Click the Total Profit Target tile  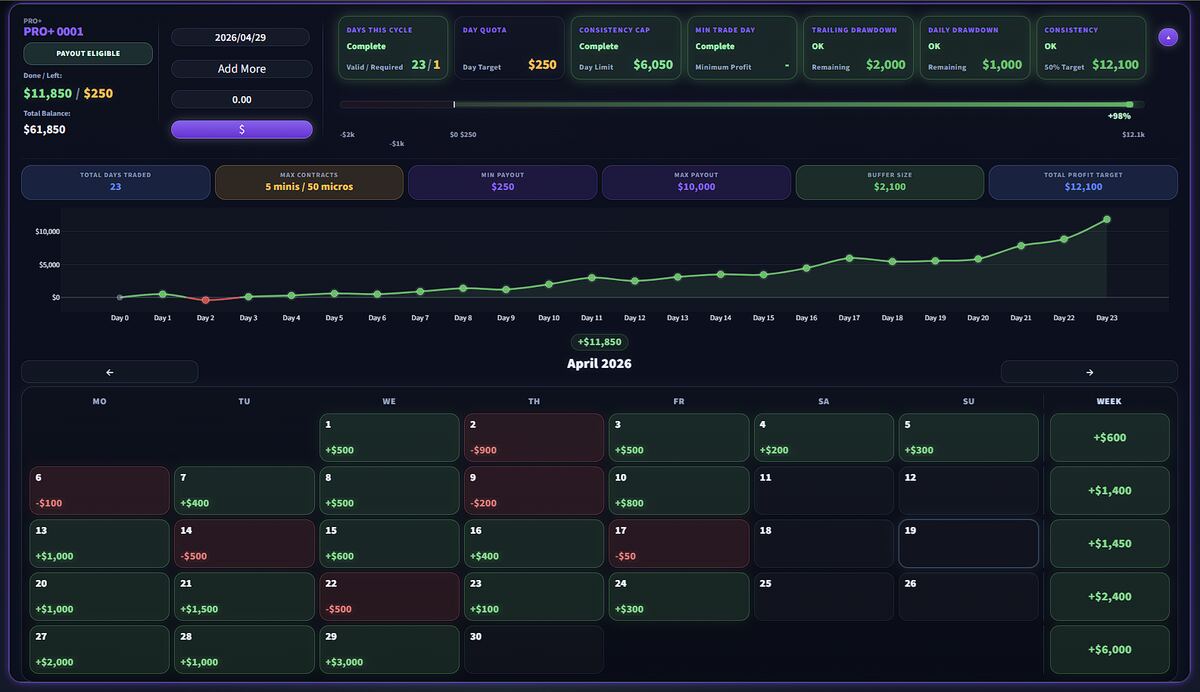1083,182
